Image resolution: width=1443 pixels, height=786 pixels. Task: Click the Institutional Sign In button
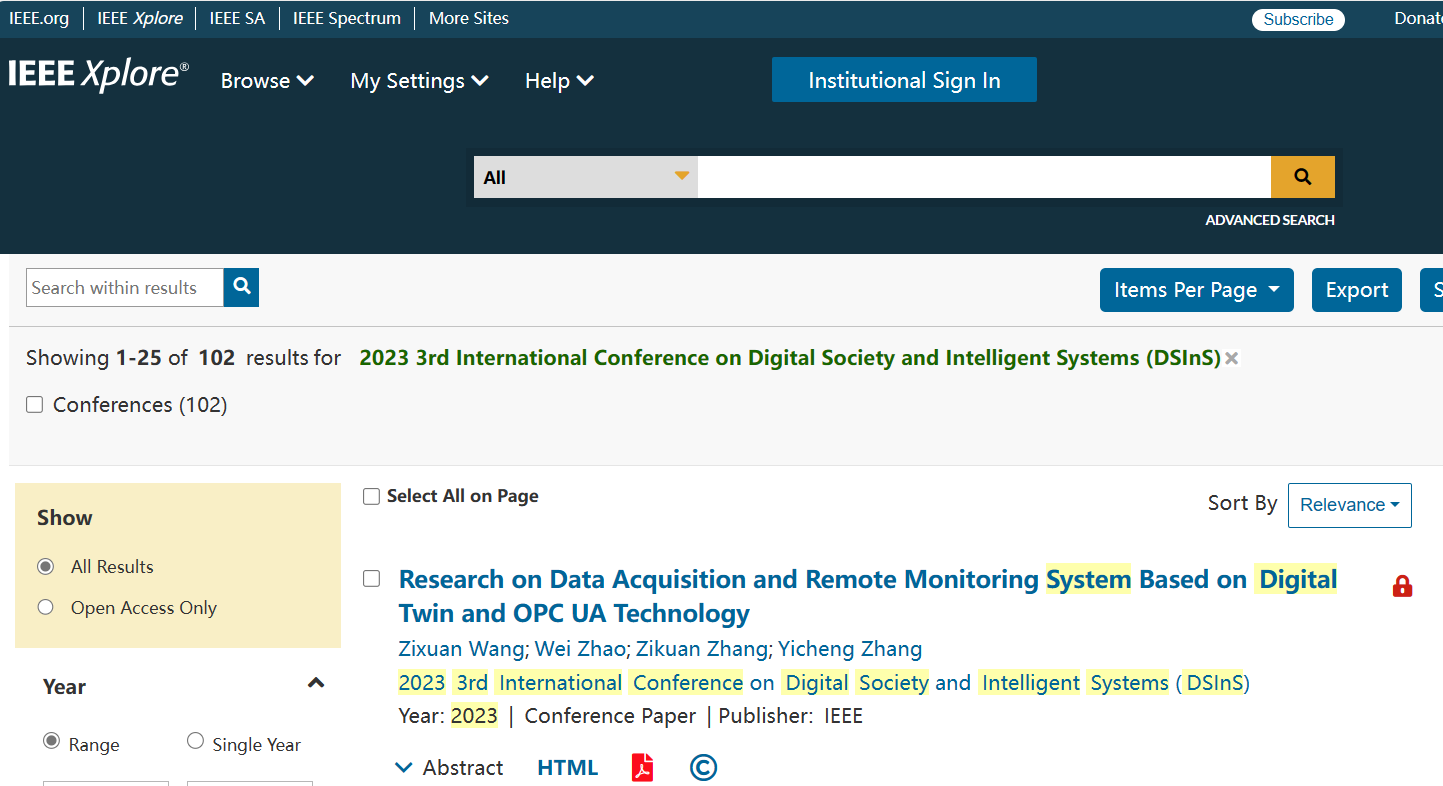coord(904,80)
